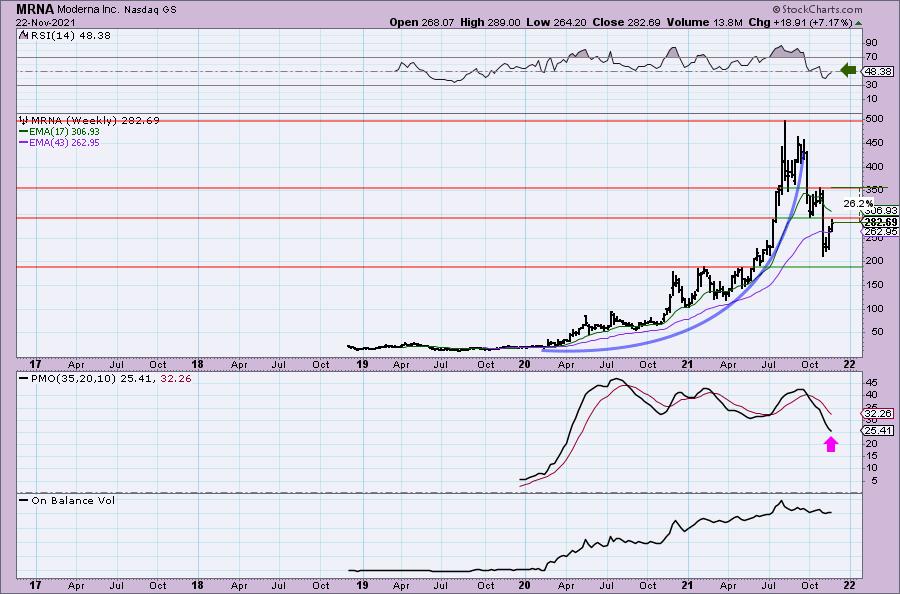
Task: Click the 30 level on the RSI axis
Action: point(871,85)
